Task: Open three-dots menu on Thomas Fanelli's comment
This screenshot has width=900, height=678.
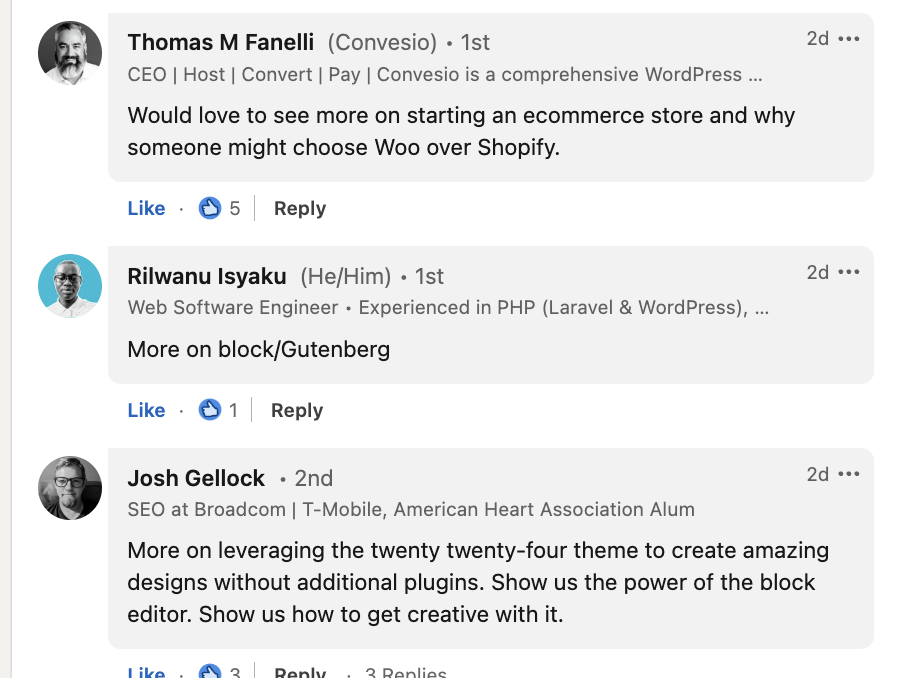Action: (848, 39)
